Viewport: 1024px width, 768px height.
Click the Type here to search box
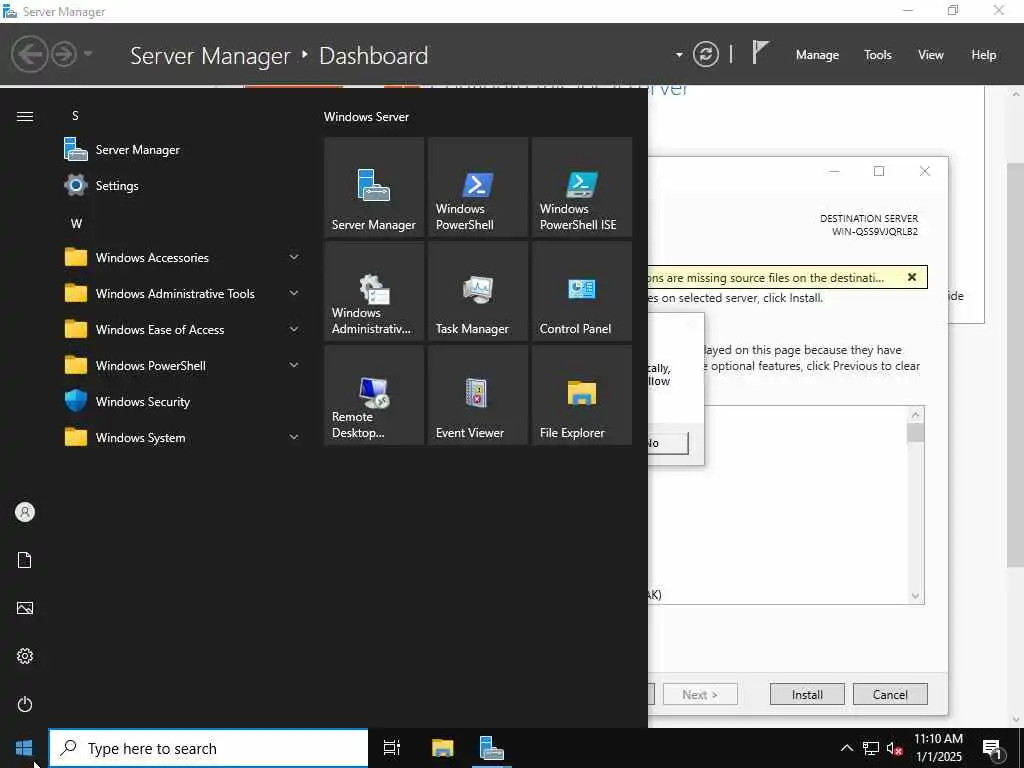click(x=208, y=748)
